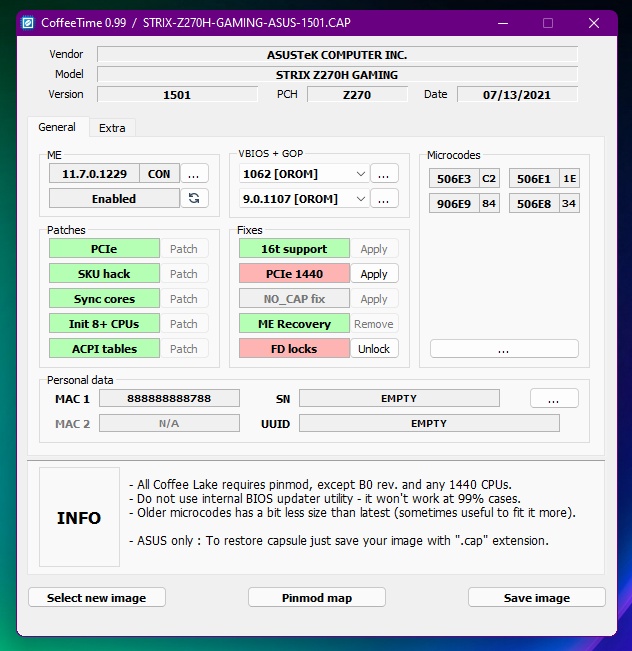
Task: Click the maximize window icon
Action: pyautogui.click(x=548, y=23)
